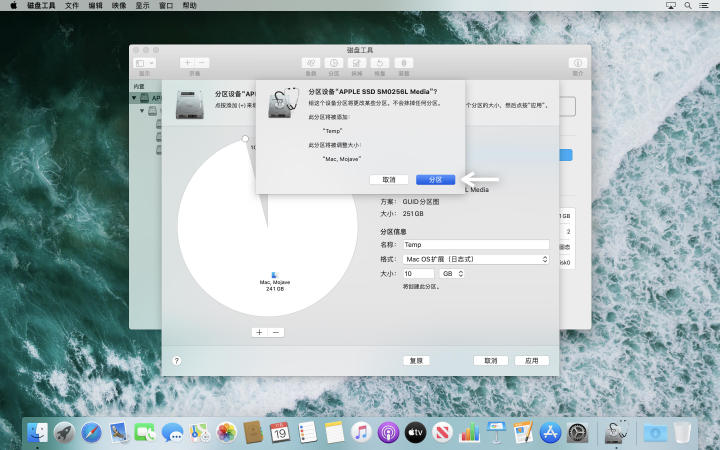Cancel the partition confirmation dialog
Viewport: 720px width, 450px height.
pyautogui.click(x=389, y=180)
